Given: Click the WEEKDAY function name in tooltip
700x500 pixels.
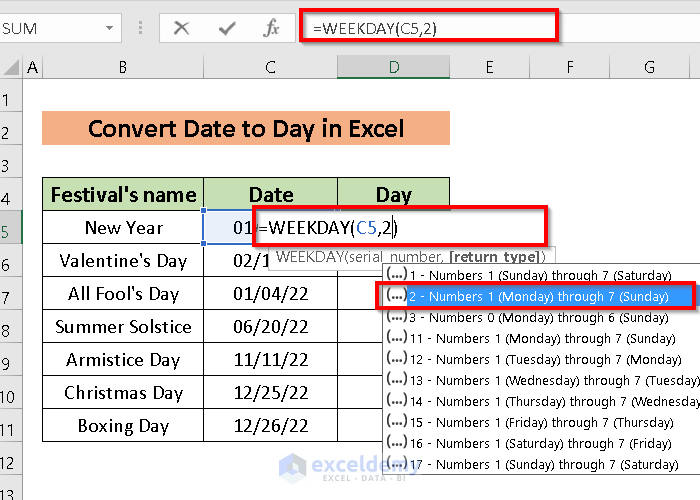Looking at the screenshot, I should point(308,256).
